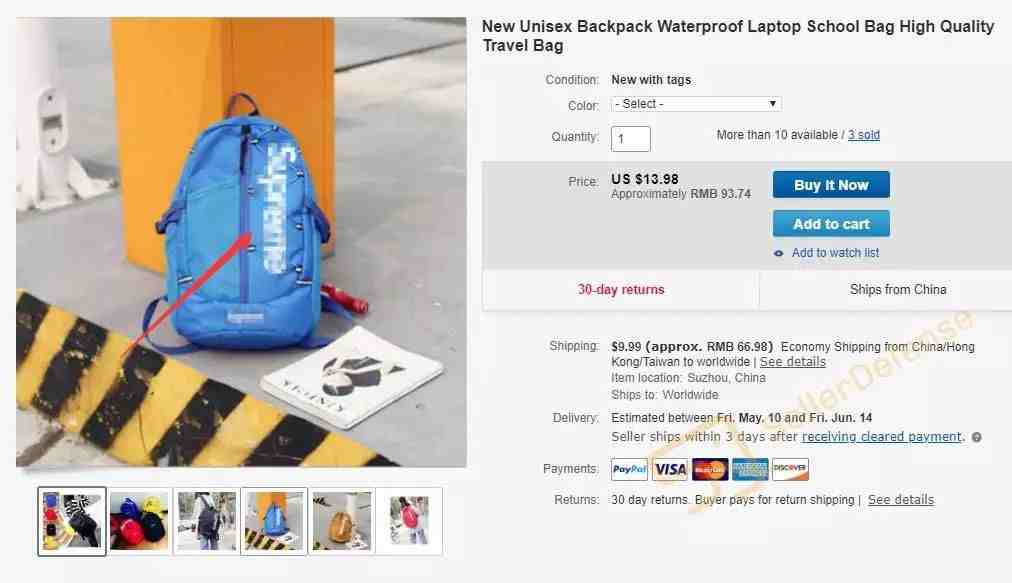Click the help icon after cleared payment
1012x583 pixels.
pos(977,437)
